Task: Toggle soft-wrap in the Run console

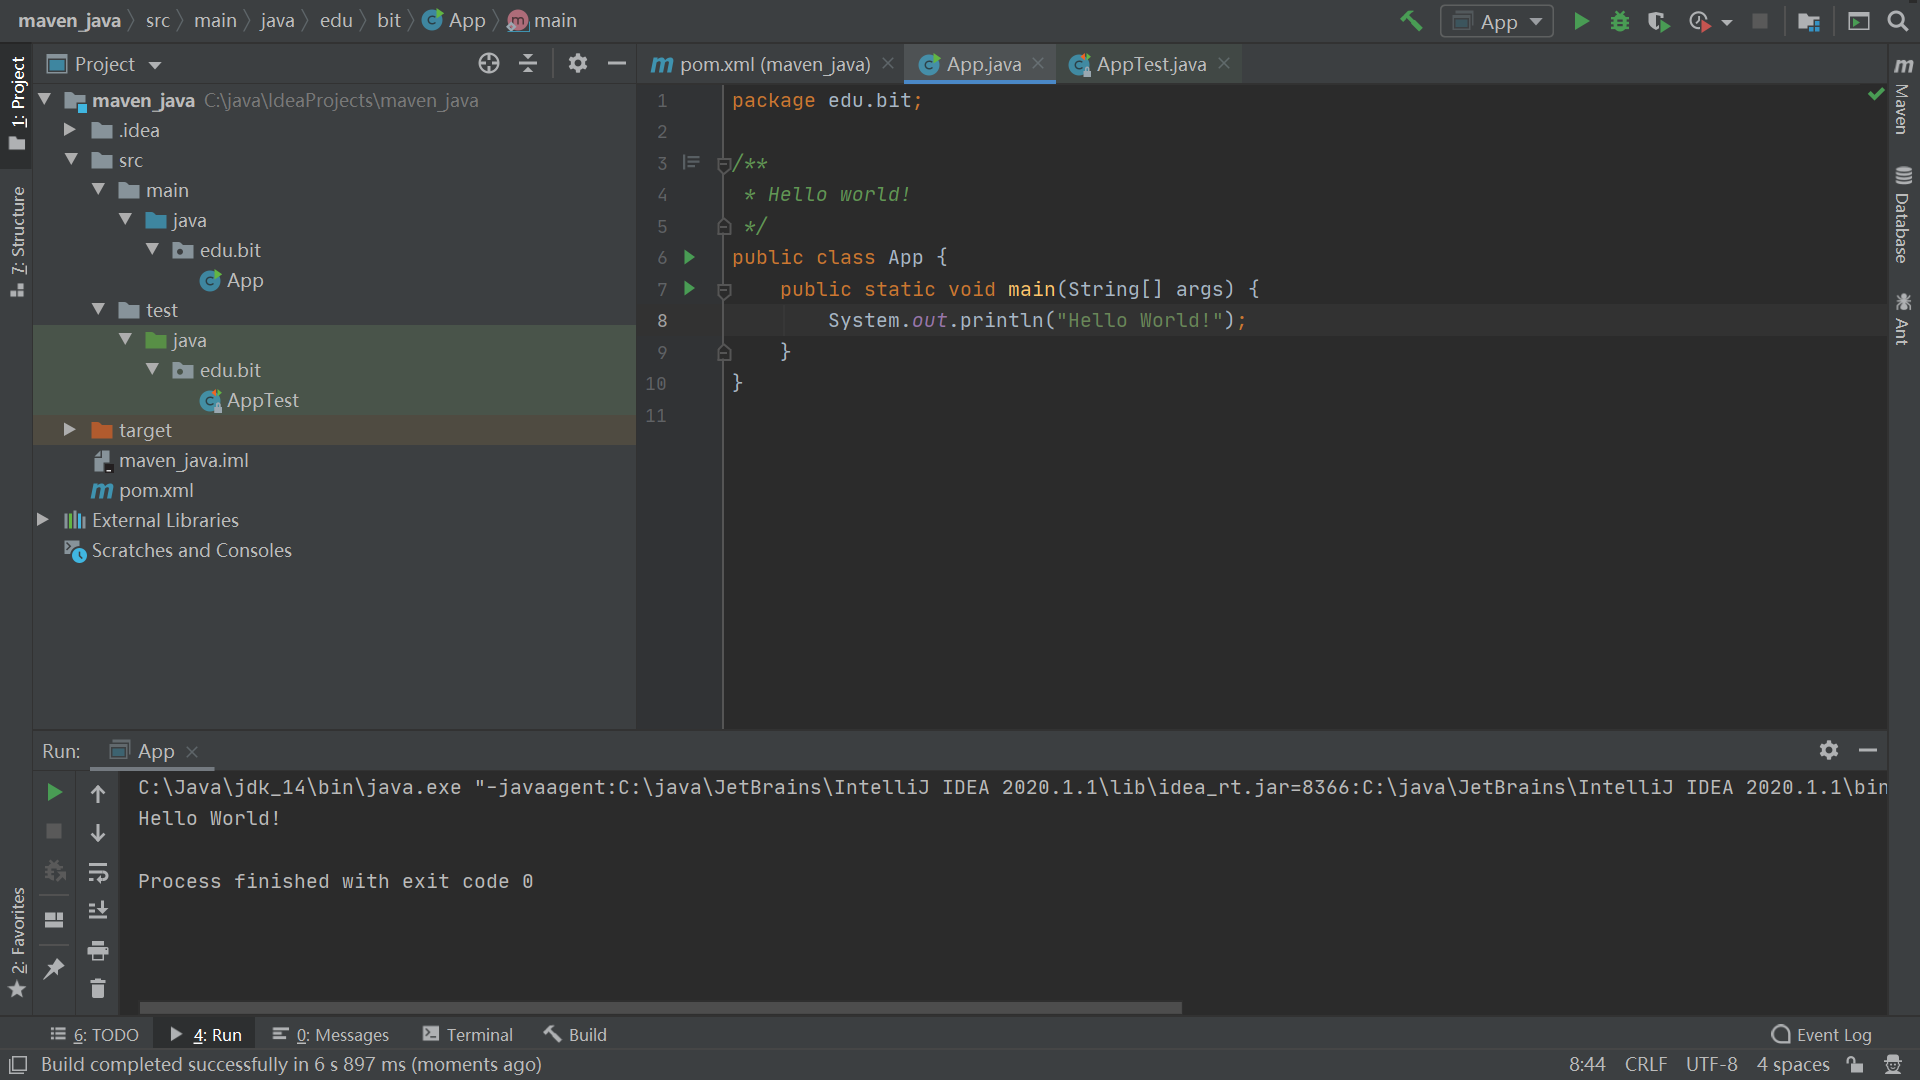Action: tap(98, 872)
